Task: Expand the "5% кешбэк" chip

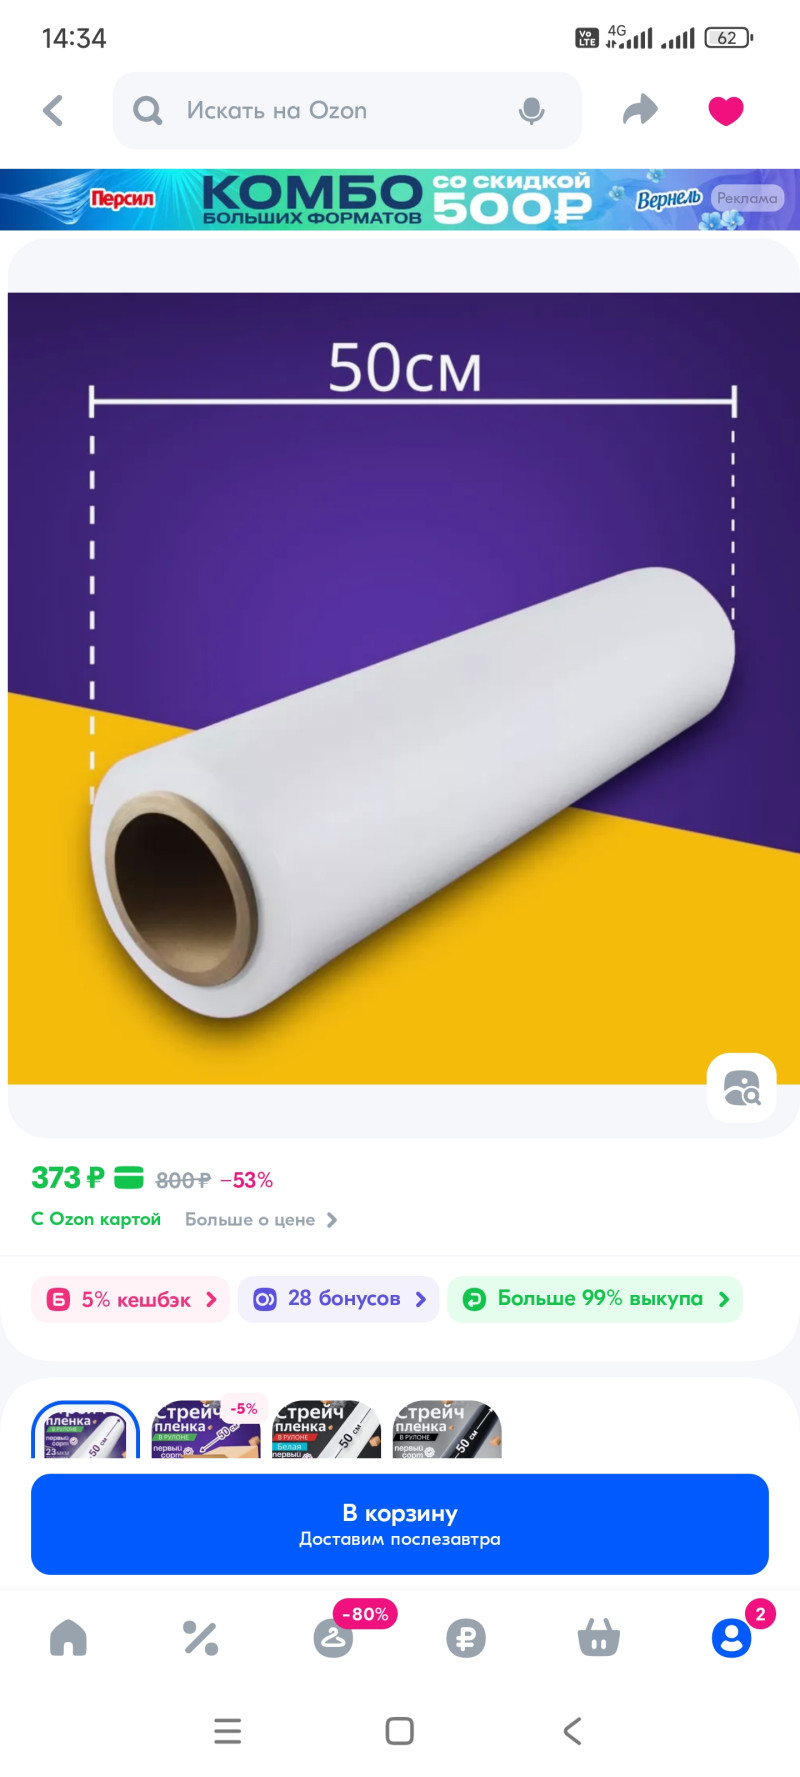Action: point(131,1299)
